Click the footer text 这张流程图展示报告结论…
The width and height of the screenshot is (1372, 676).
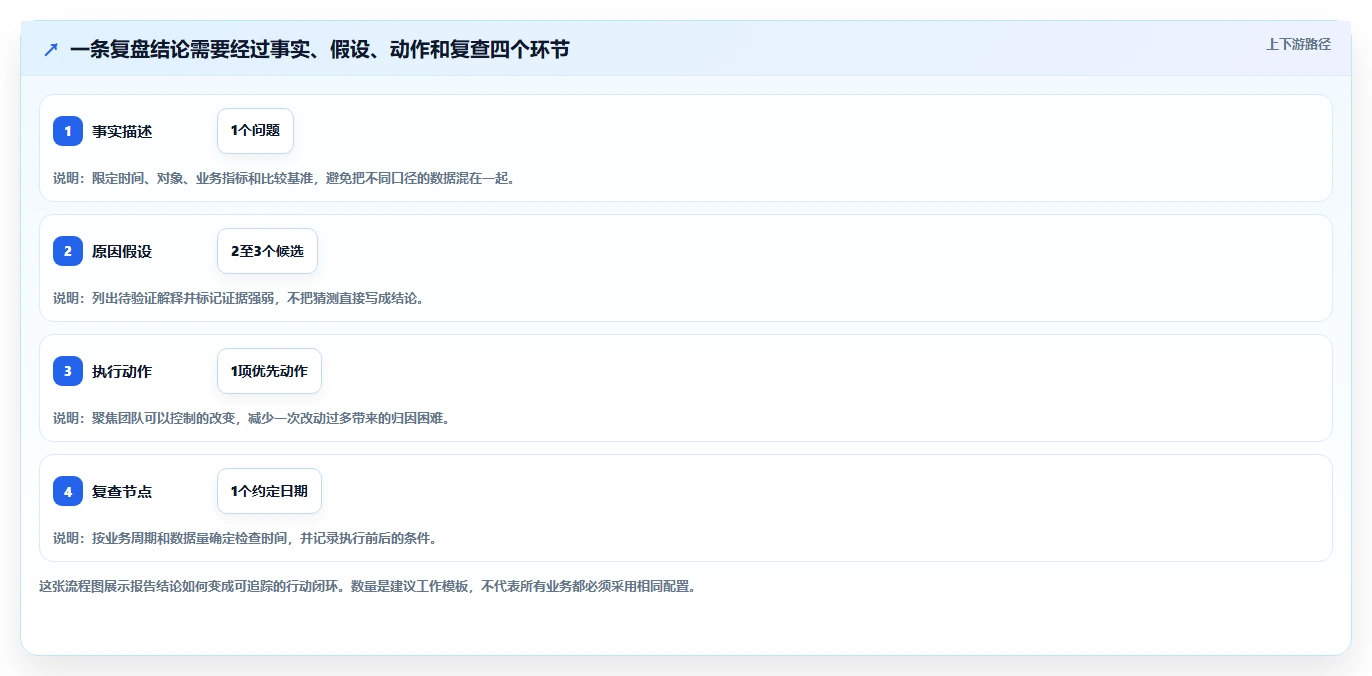tap(367, 586)
